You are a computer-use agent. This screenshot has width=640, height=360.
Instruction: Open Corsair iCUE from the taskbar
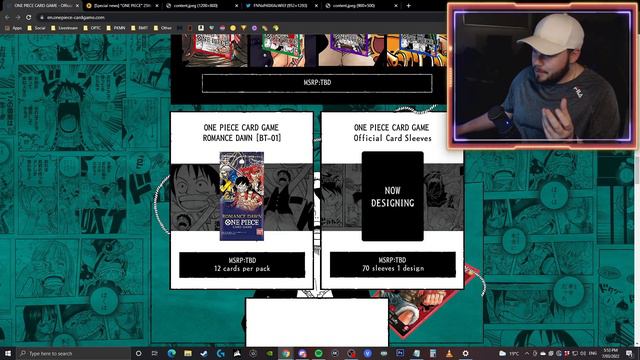(237, 353)
